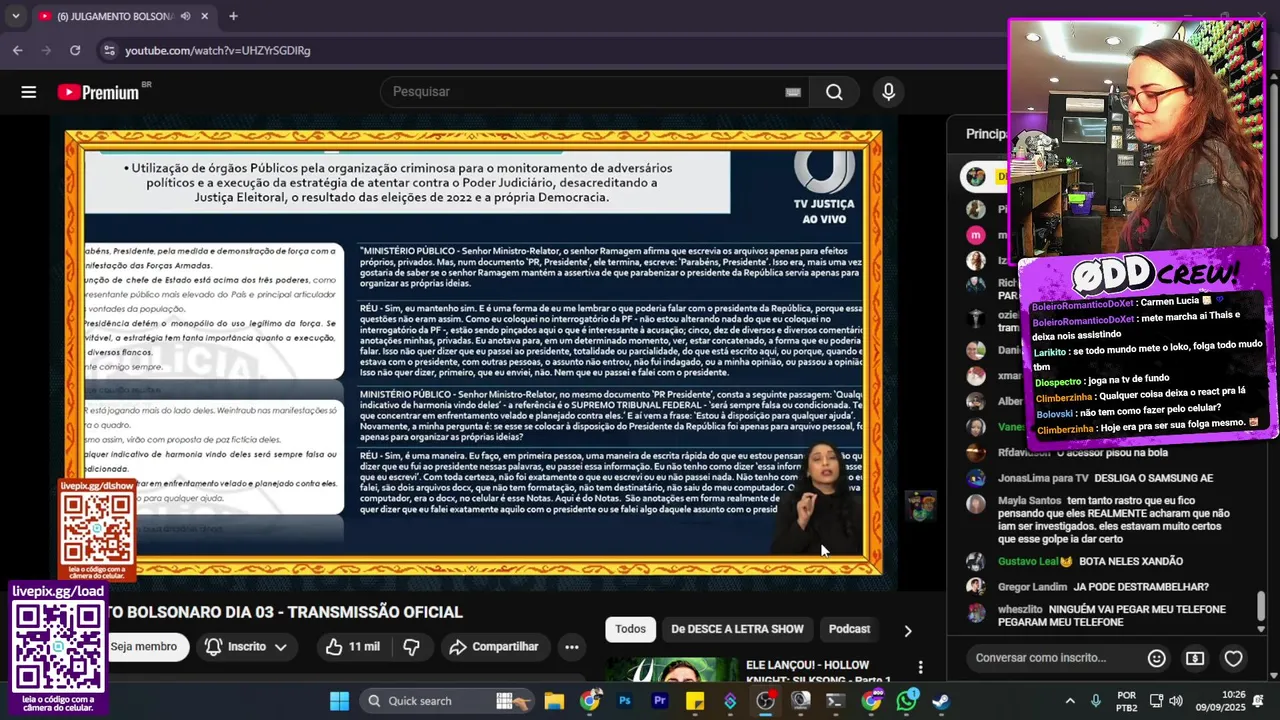Open Steam from taskbar
This screenshot has width=1280, height=720.
pos(941,701)
